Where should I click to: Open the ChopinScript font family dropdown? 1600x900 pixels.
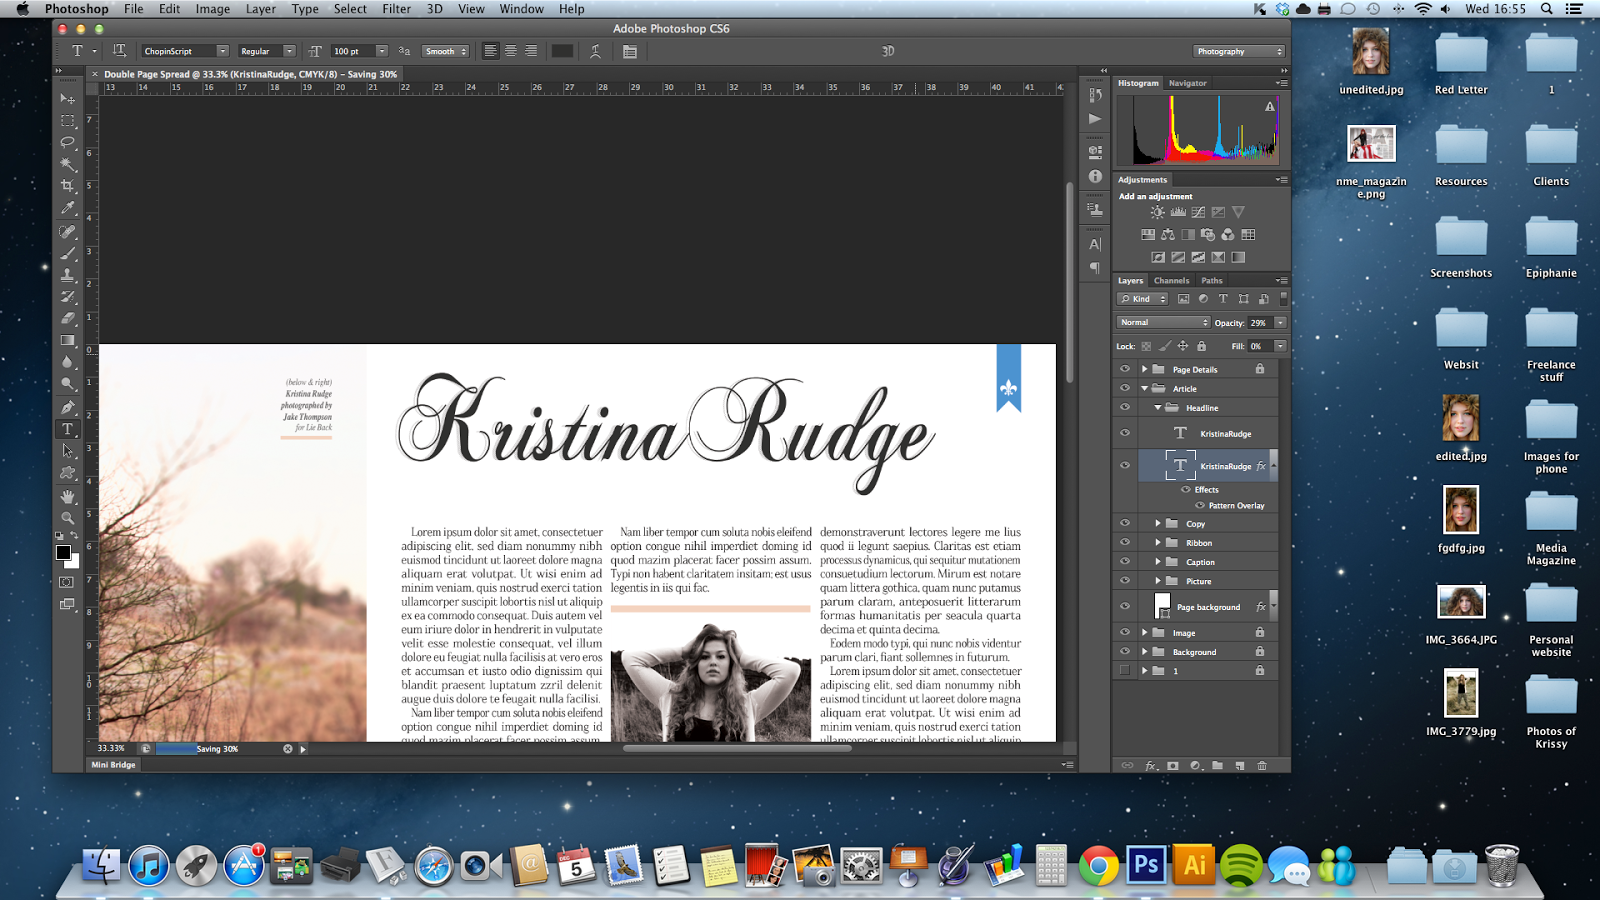point(222,51)
